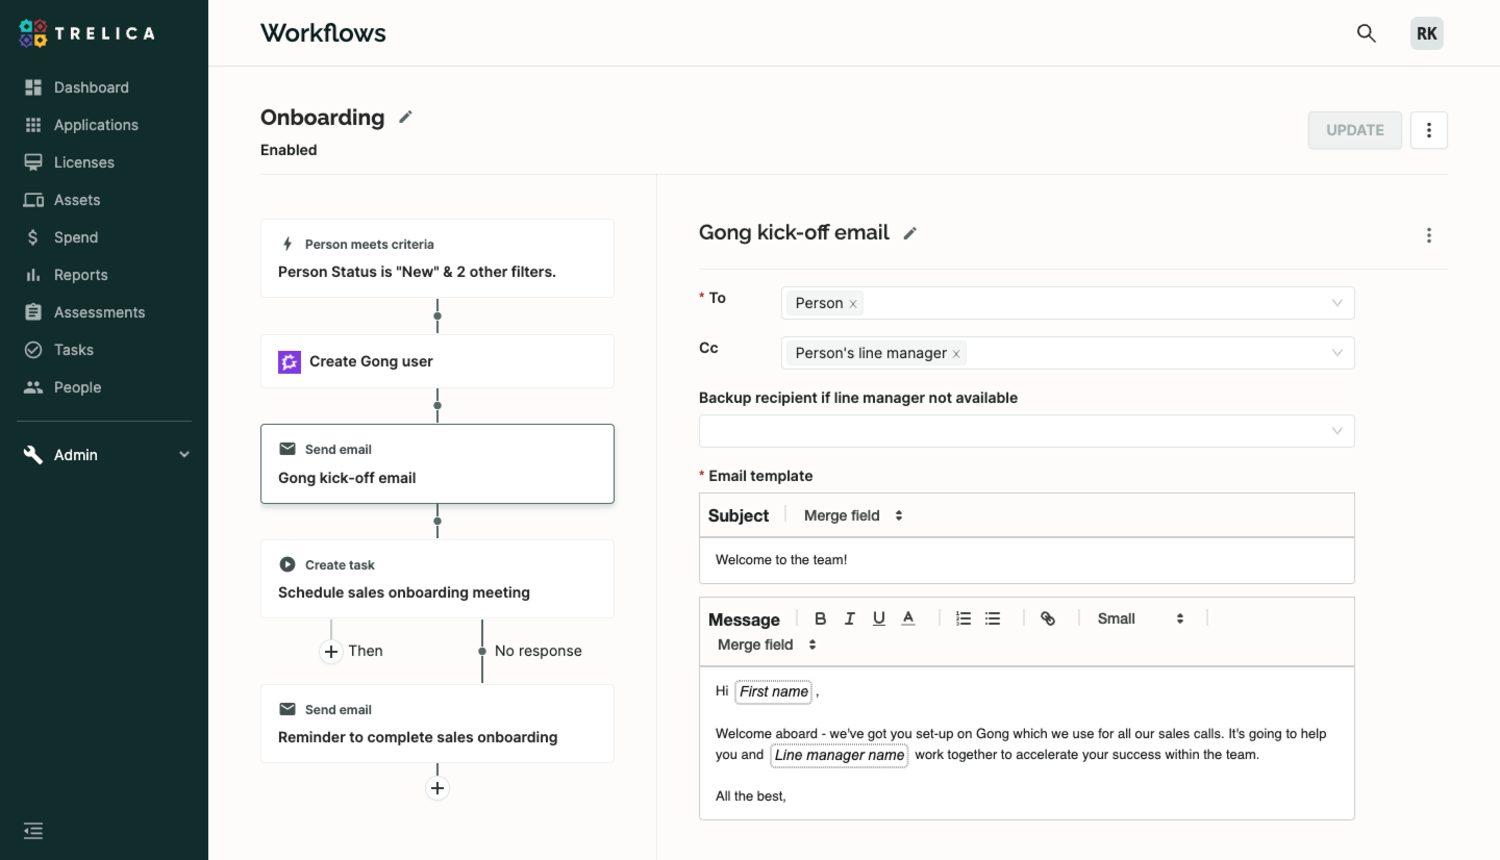
Task: Apply italic formatting to message text
Action: click(x=849, y=619)
